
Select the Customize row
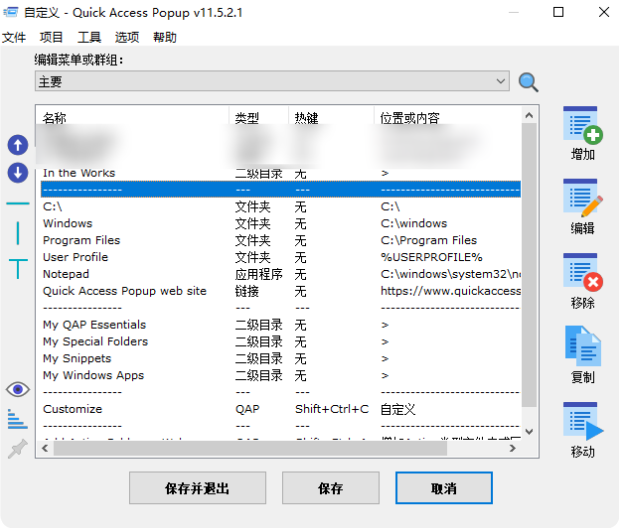pyautogui.click(x=281, y=409)
